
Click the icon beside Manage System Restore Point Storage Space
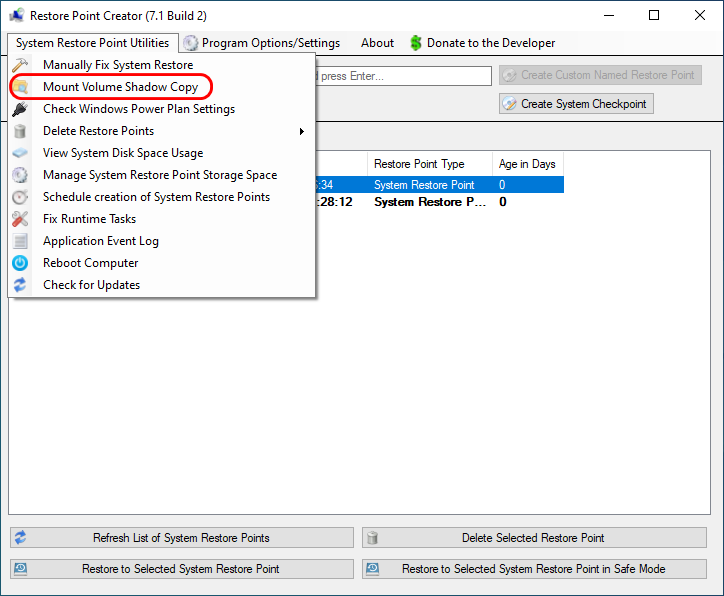(x=20, y=175)
